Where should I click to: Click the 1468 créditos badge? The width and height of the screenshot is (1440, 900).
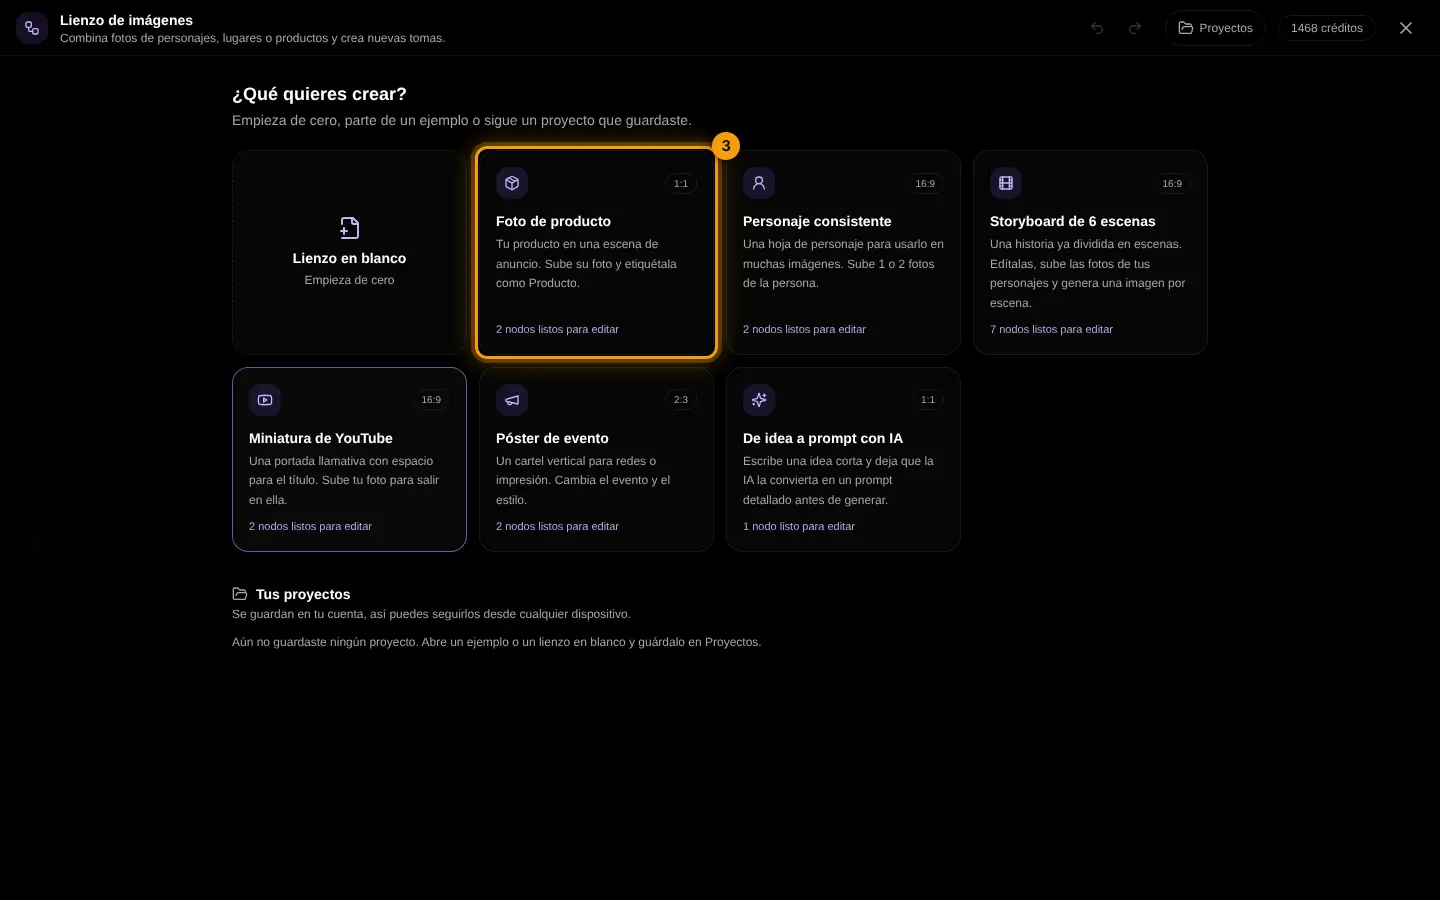point(1326,28)
